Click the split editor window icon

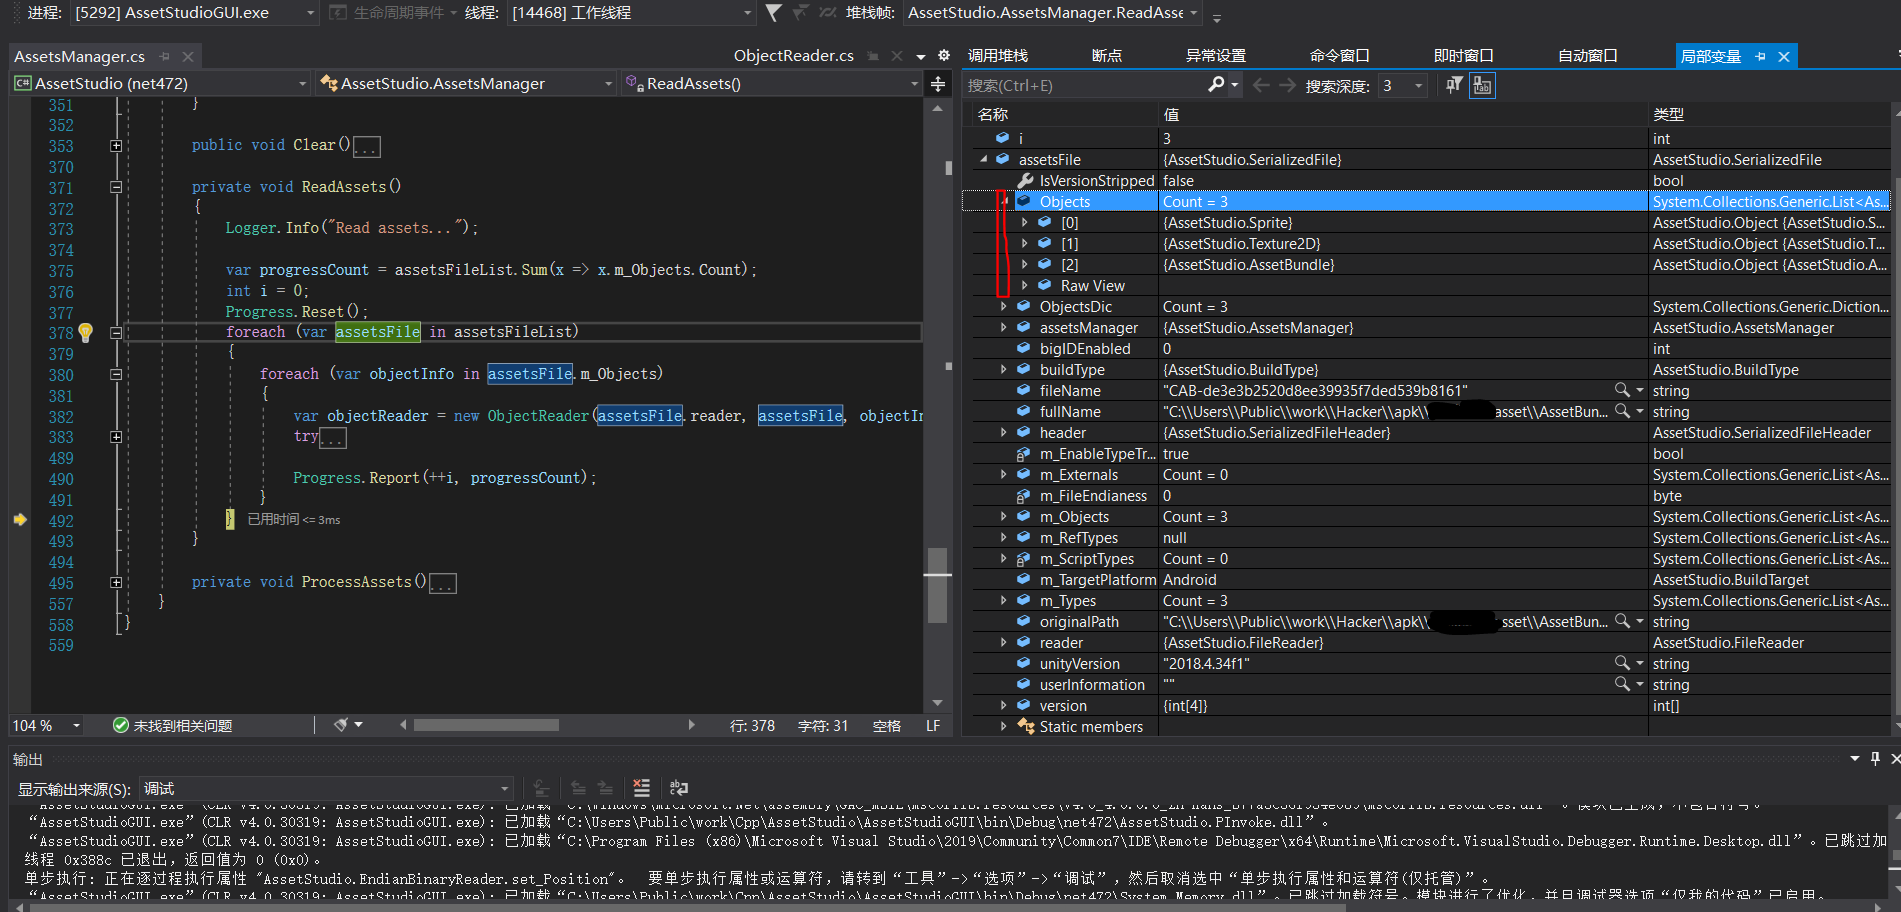click(x=938, y=84)
